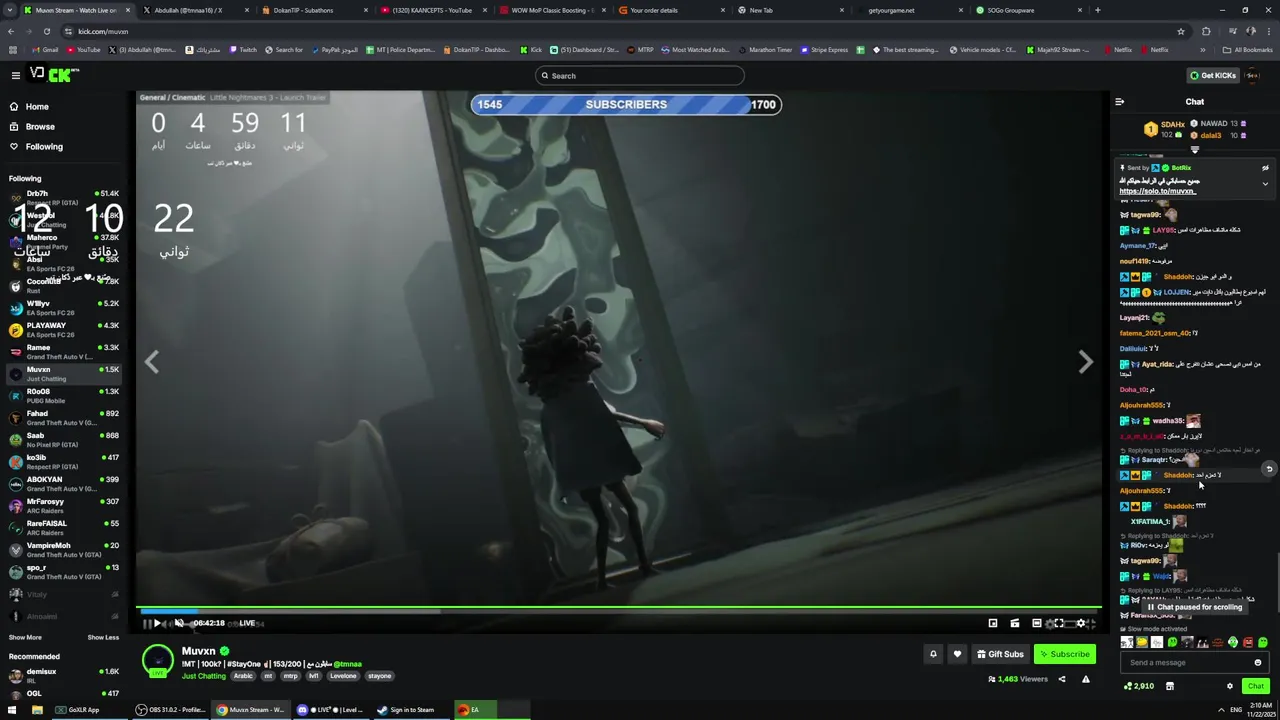
Task: Resume chat paused for scrolling
Action: click(x=1195, y=607)
